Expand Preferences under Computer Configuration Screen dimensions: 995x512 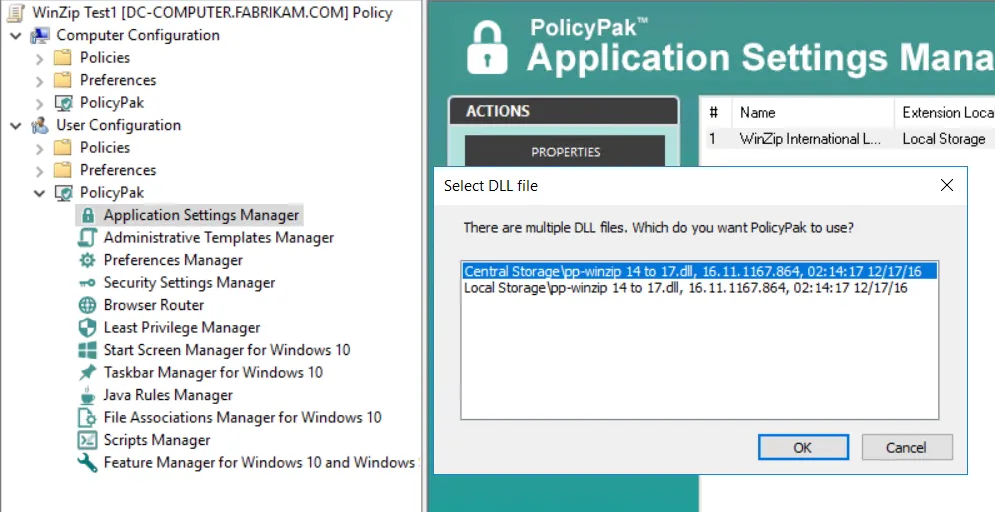click(40, 81)
